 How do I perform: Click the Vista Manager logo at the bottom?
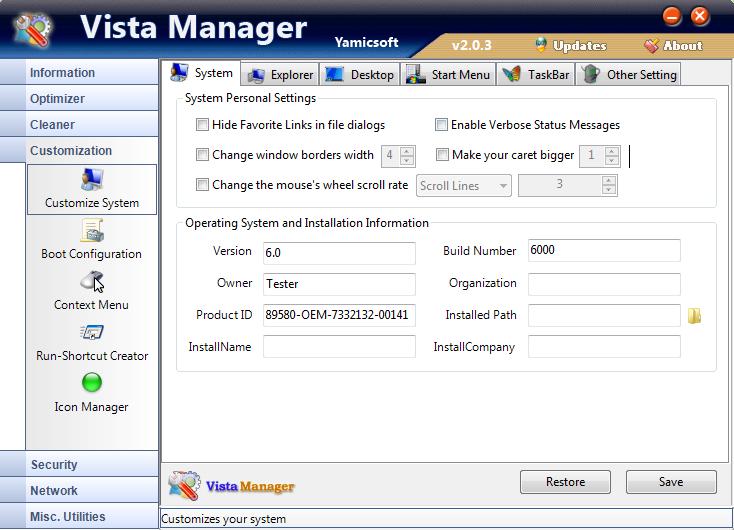tap(184, 485)
